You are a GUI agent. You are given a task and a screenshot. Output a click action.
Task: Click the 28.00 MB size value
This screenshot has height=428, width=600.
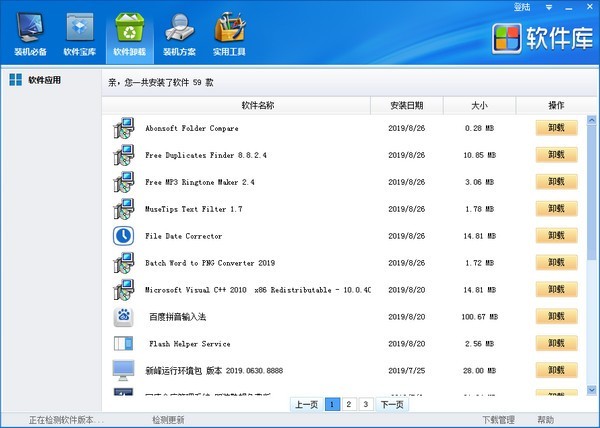(x=479, y=371)
